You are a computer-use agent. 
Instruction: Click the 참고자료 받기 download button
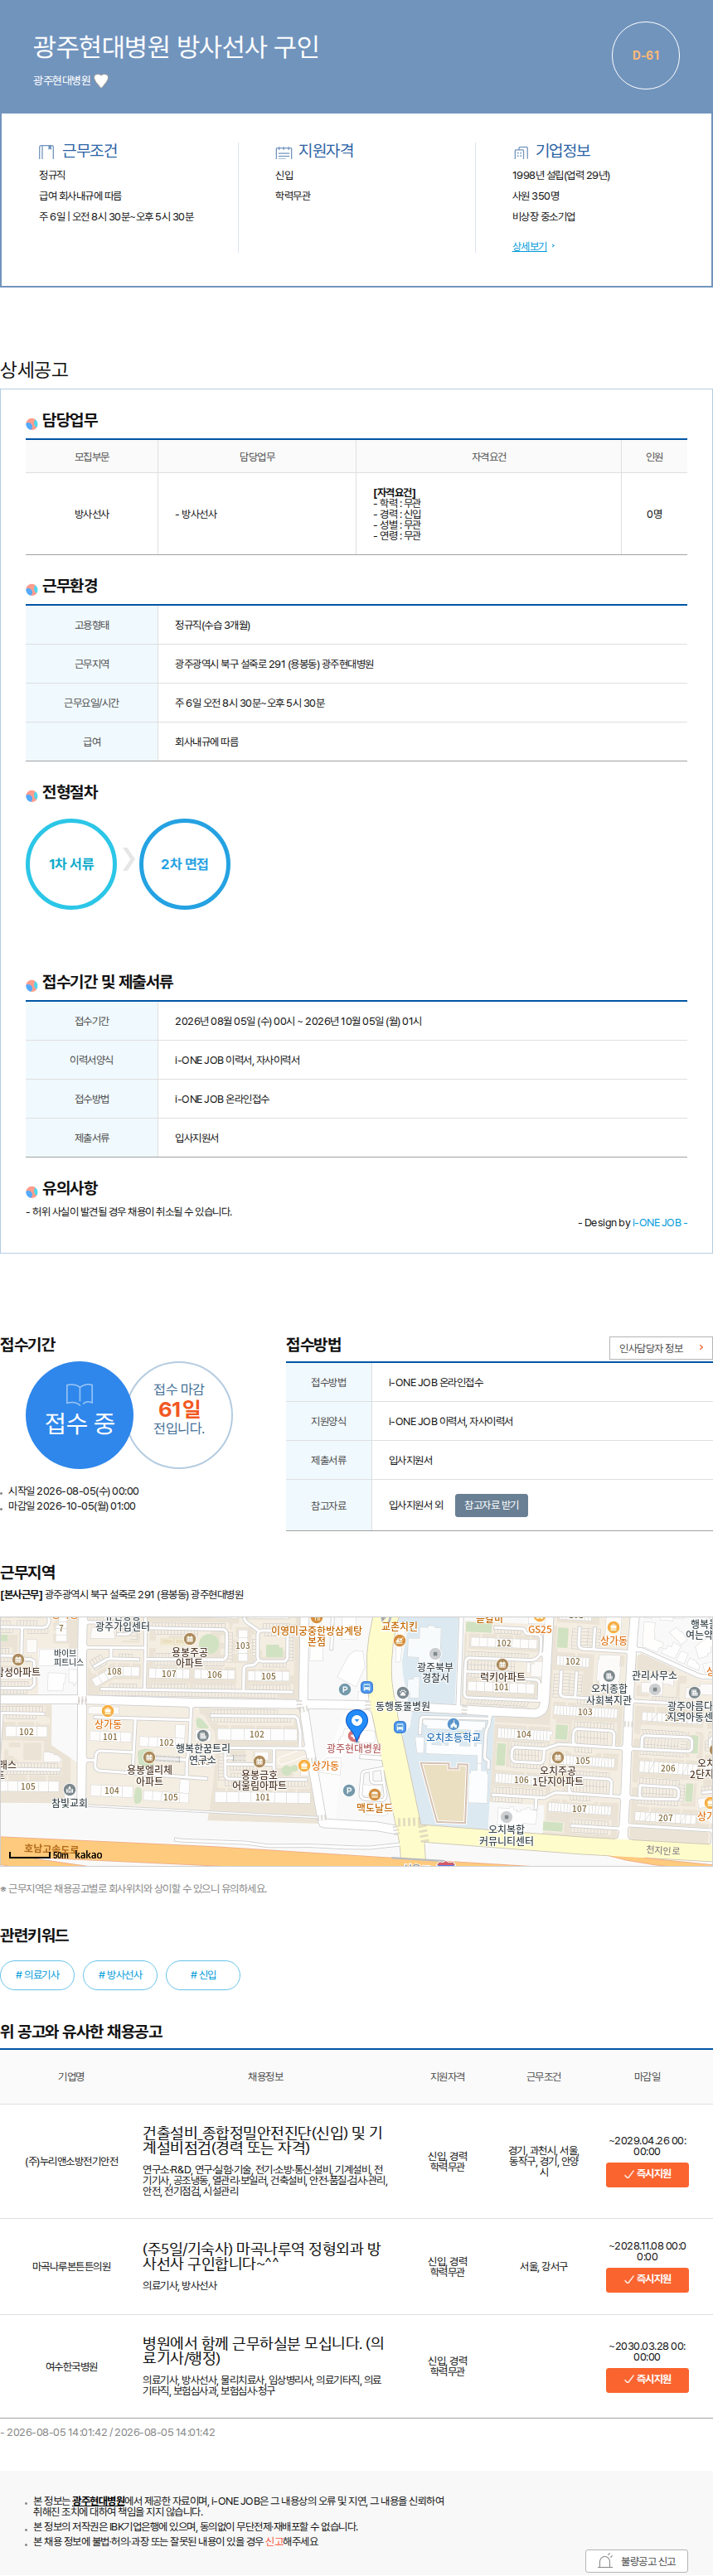[x=491, y=1505]
